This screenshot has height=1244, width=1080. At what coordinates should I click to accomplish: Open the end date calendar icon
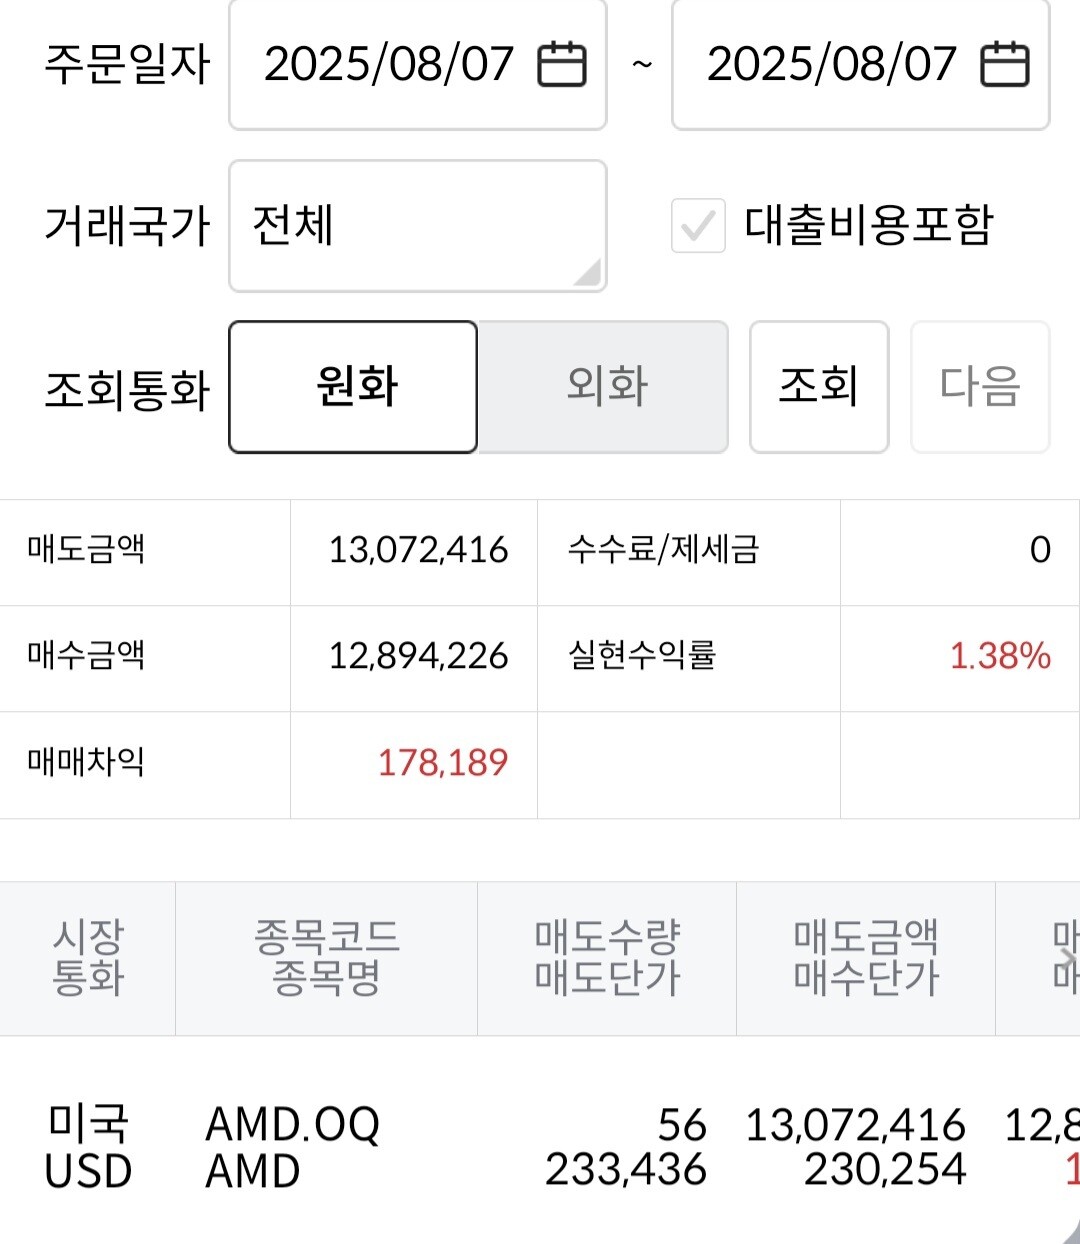click(x=1005, y=64)
